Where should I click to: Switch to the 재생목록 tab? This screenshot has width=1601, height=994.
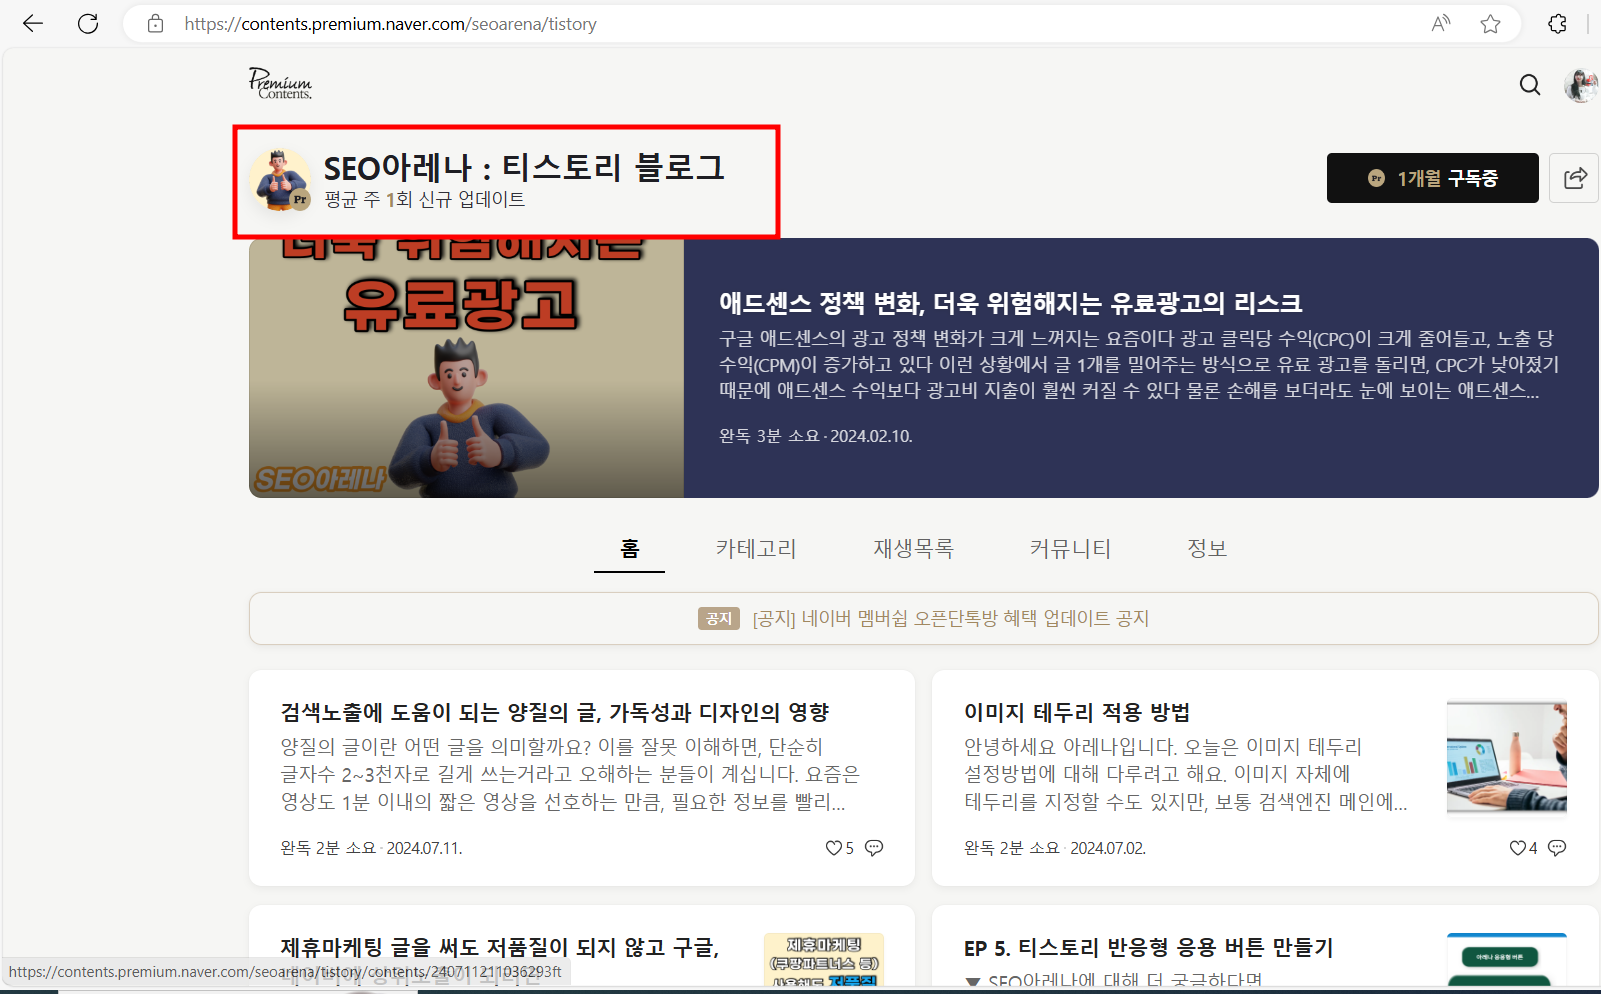tap(913, 548)
